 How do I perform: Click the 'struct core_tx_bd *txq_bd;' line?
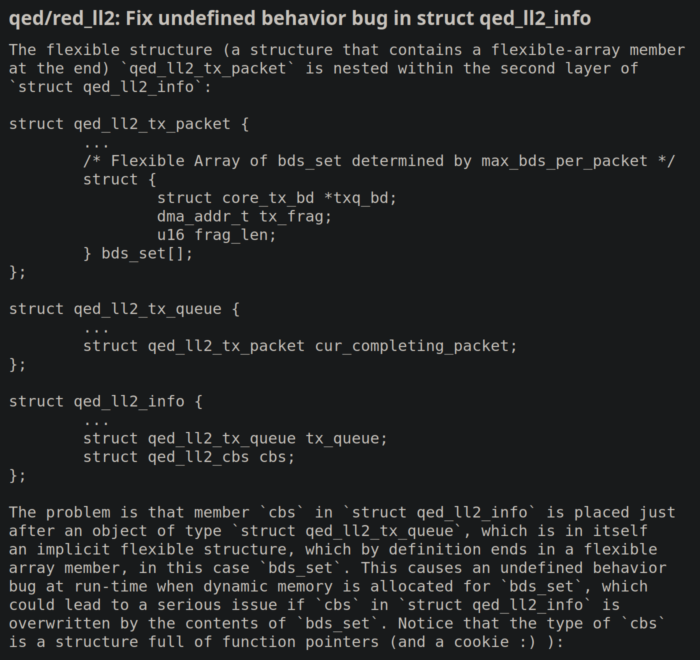pyautogui.click(x=277, y=198)
